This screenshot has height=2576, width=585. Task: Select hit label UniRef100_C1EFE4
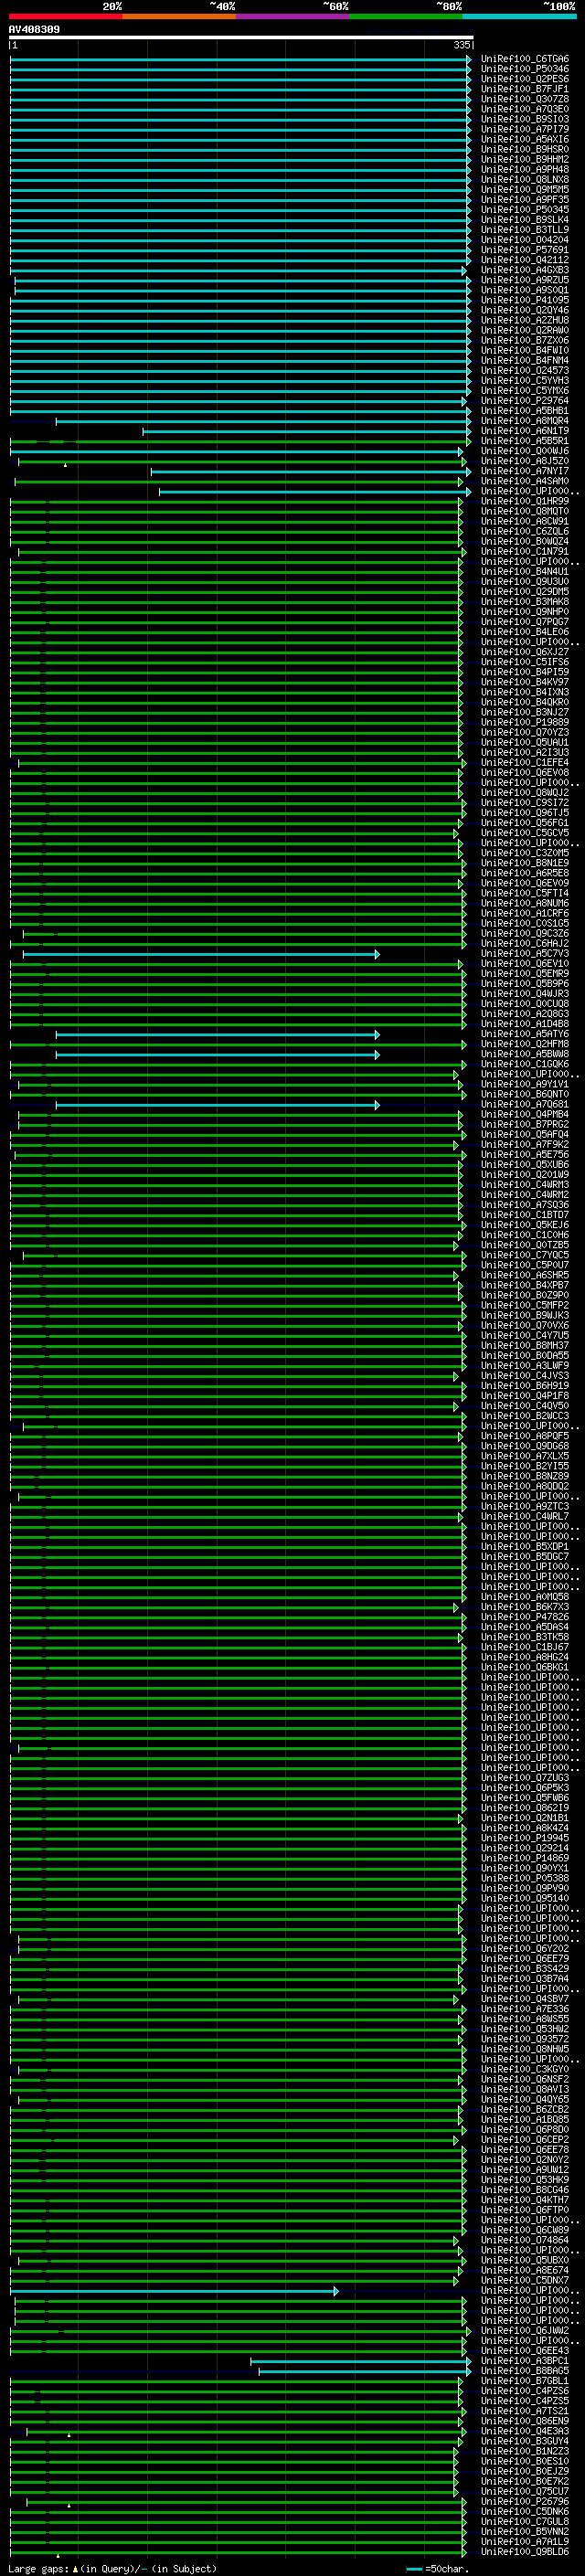[x=525, y=763]
